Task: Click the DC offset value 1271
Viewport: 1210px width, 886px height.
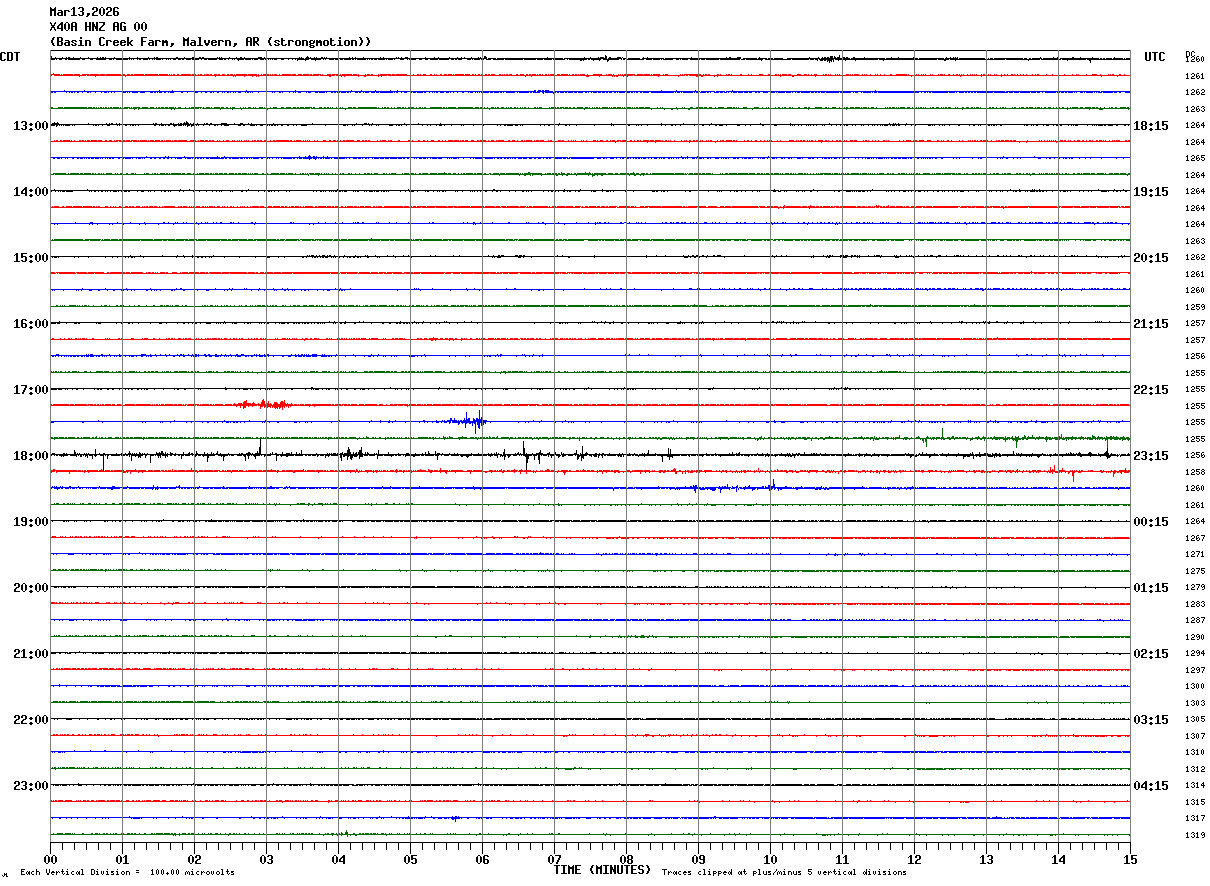Action: tap(1194, 554)
